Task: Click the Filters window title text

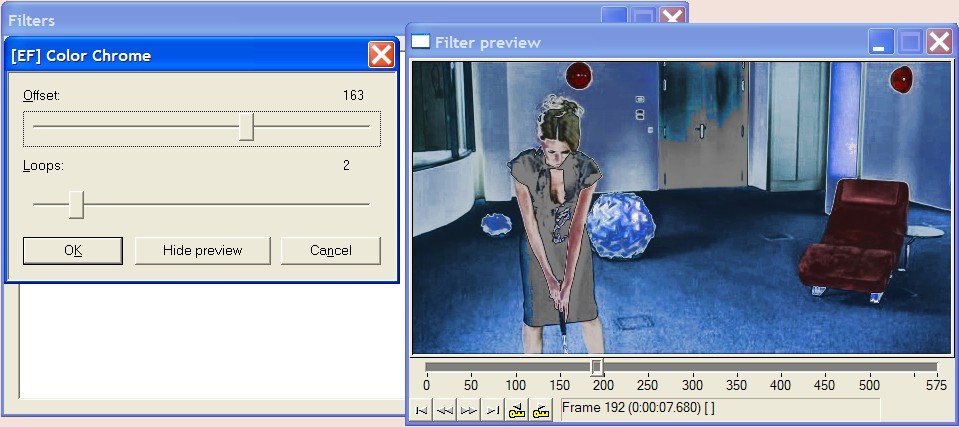Action: tap(31, 21)
